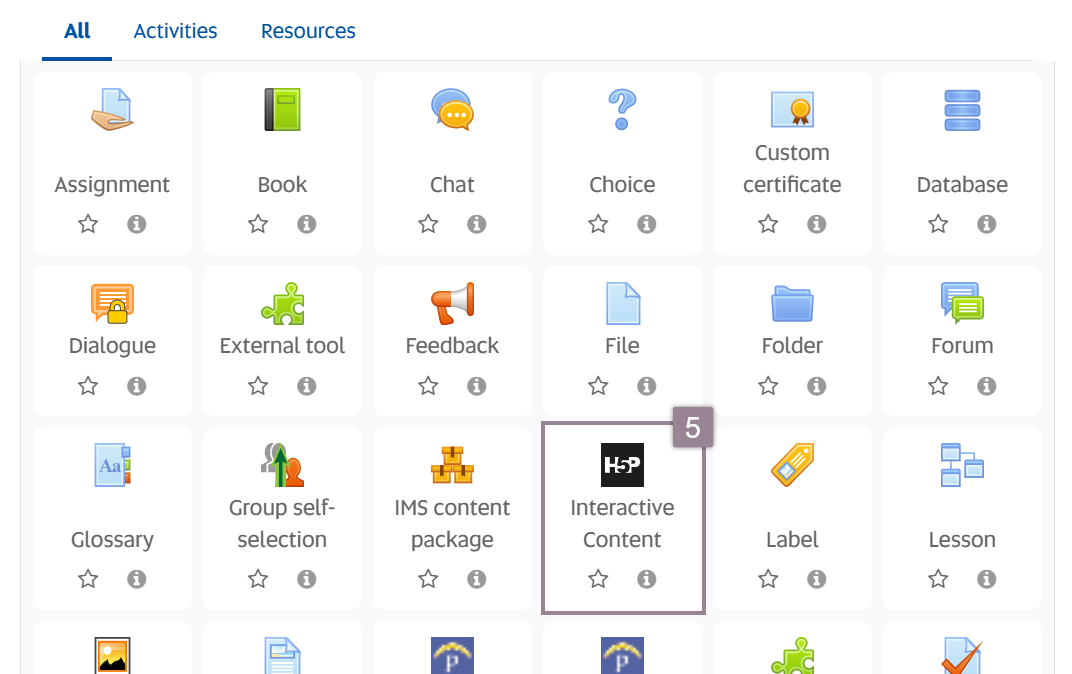Open the Book activity
1072x674 pixels.
click(x=282, y=110)
